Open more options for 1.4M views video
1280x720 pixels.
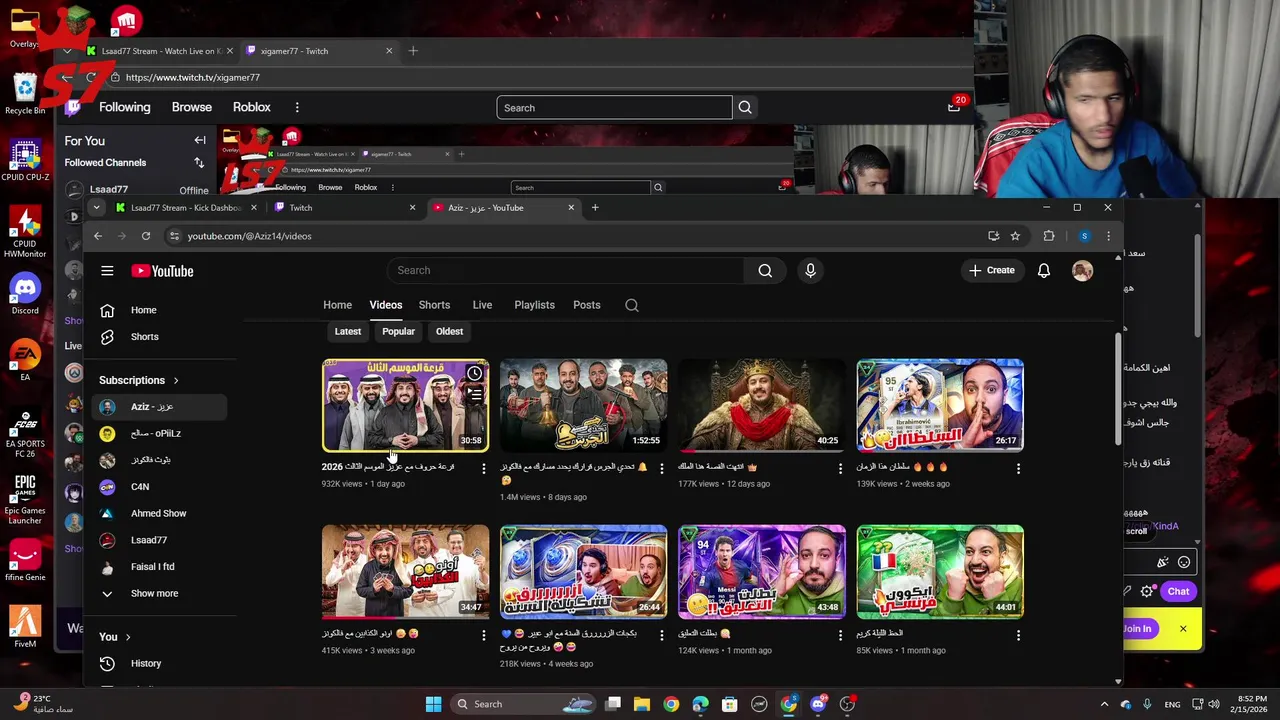(661, 468)
